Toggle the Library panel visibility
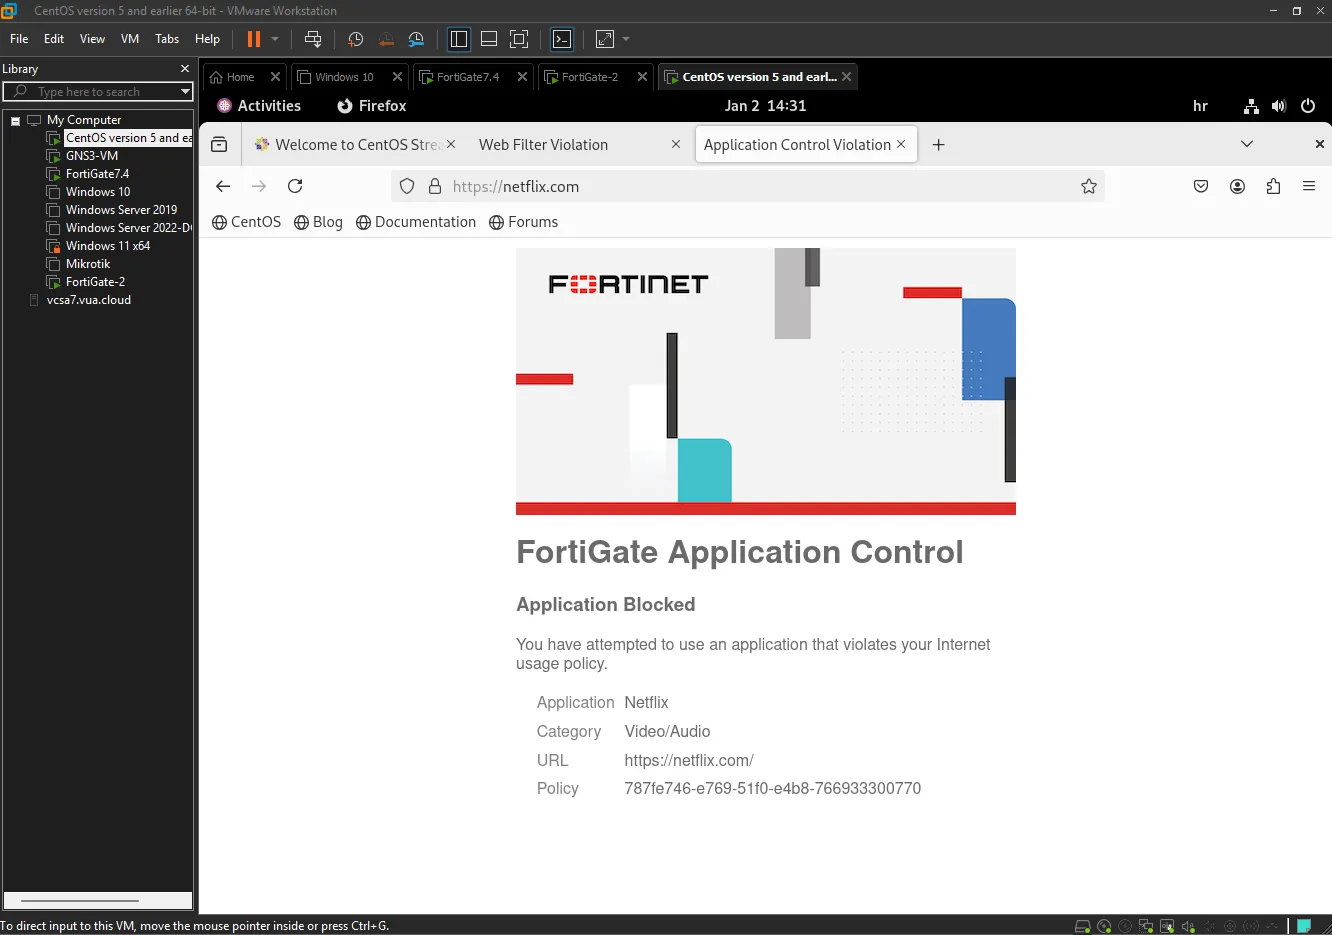The height and width of the screenshot is (935, 1332). tap(458, 39)
